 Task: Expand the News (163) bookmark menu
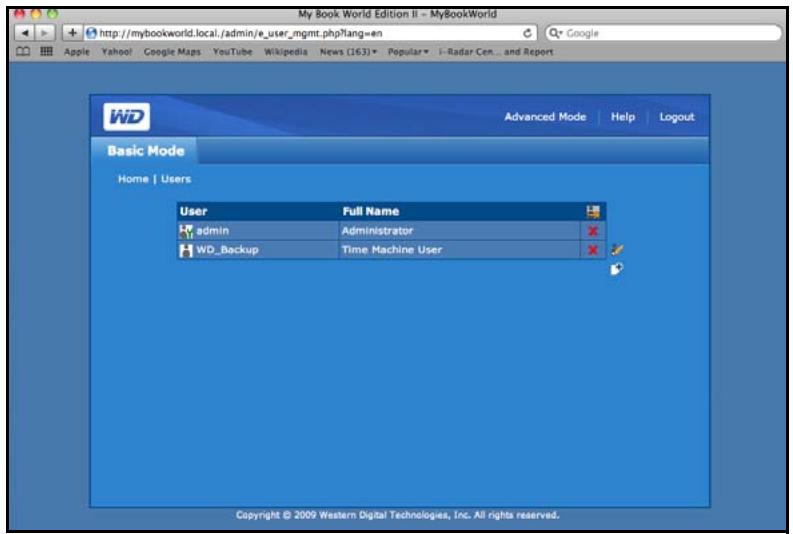click(348, 52)
